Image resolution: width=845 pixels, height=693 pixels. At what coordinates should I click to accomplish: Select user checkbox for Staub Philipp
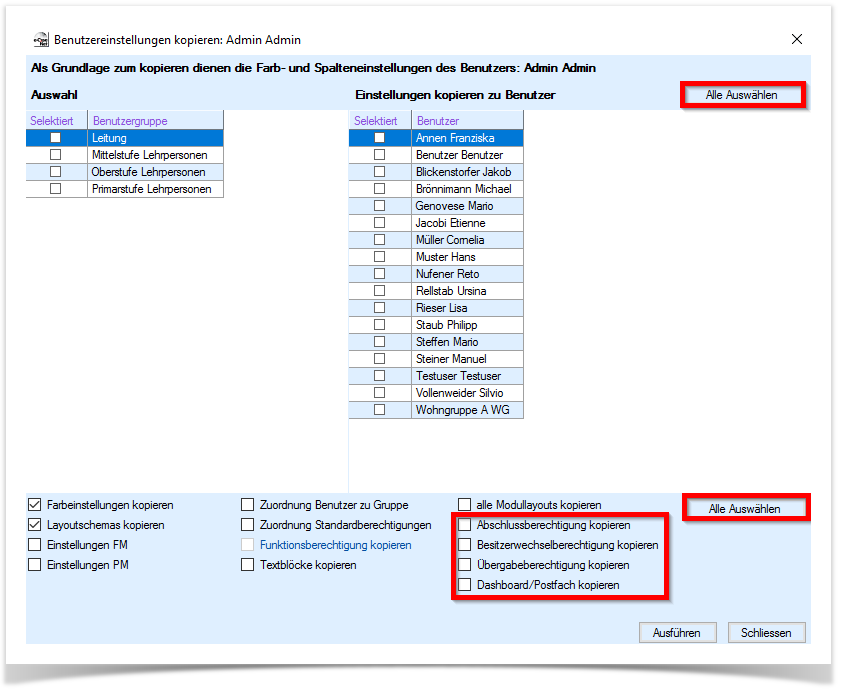(x=379, y=325)
